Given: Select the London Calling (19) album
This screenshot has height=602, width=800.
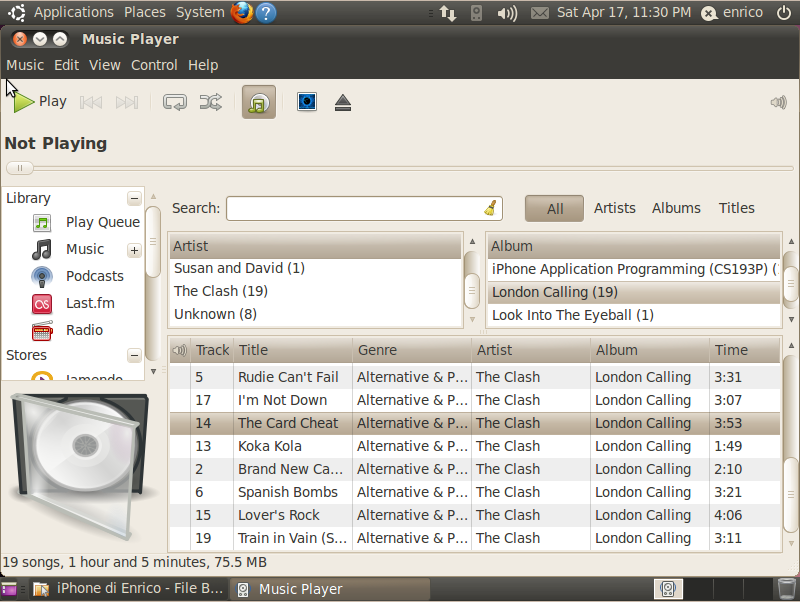Looking at the screenshot, I should tap(634, 292).
